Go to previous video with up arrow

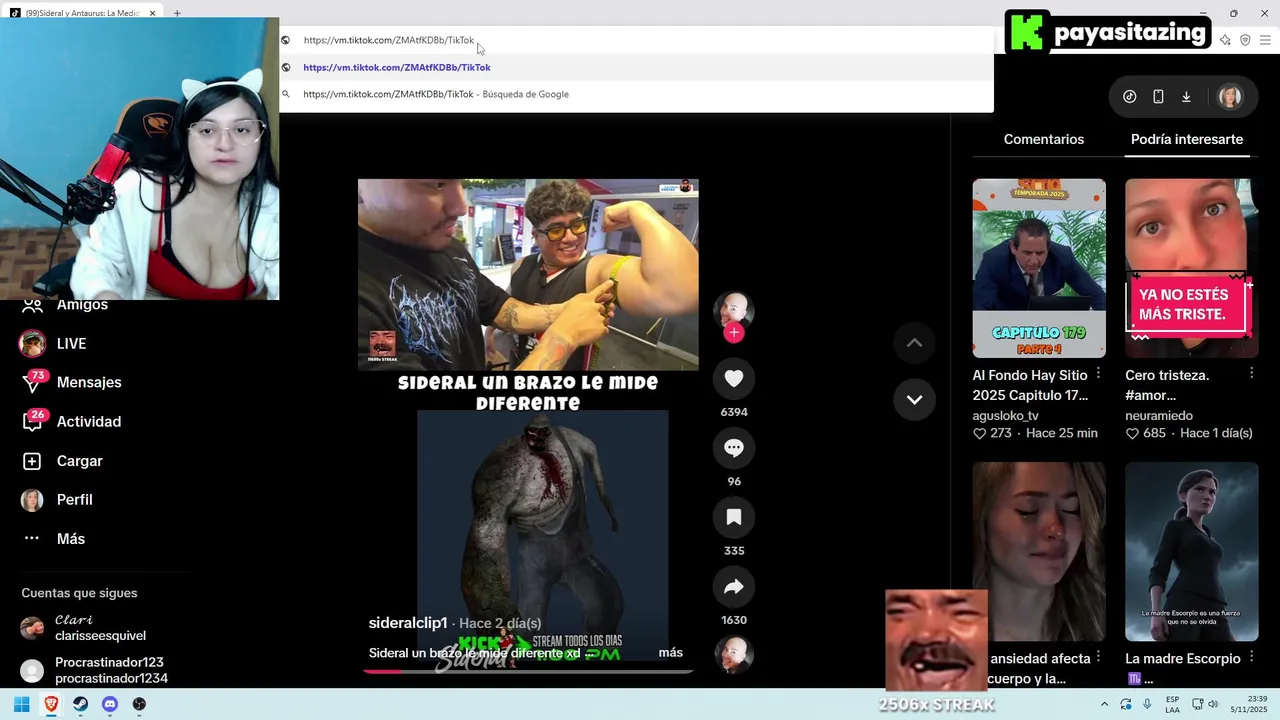pyautogui.click(x=914, y=343)
